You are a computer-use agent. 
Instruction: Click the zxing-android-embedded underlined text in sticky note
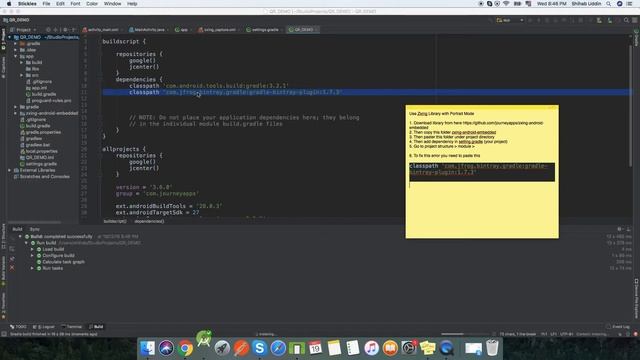tap(473, 132)
